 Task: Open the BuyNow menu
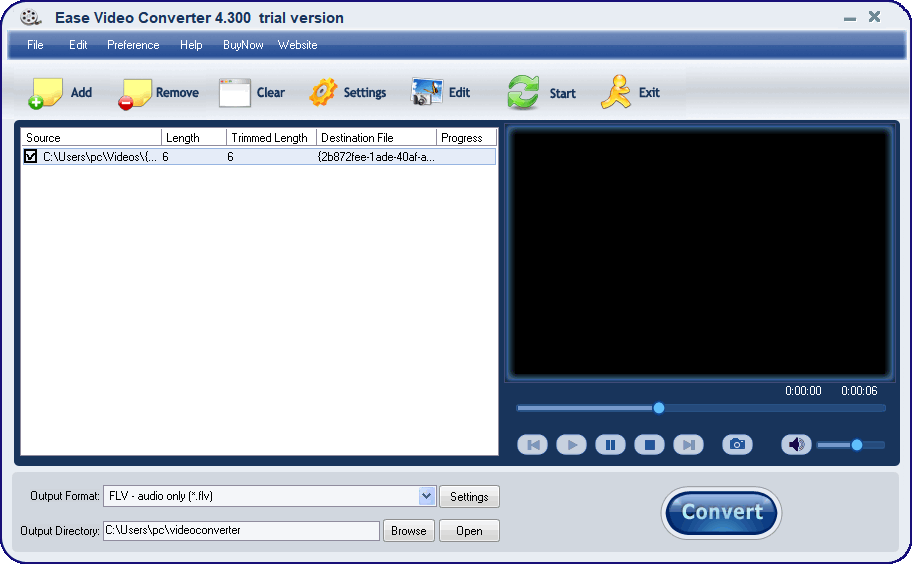pos(243,45)
